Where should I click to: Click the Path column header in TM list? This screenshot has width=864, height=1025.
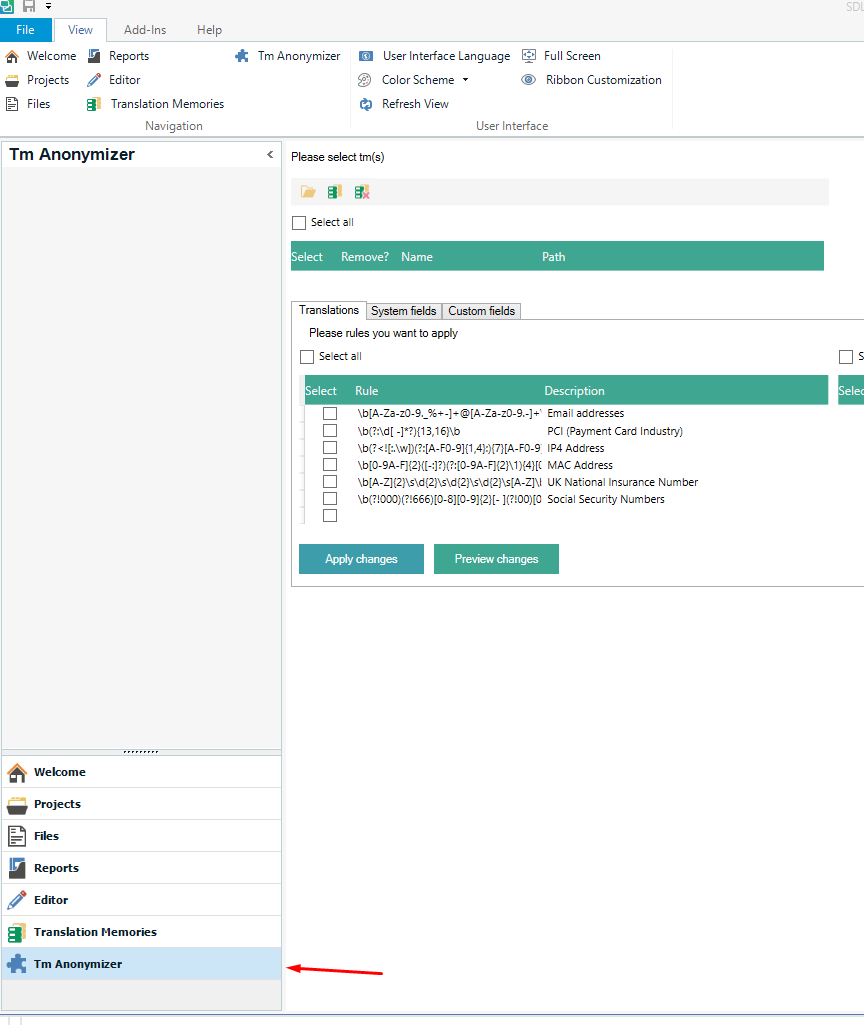(x=554, y=257)
